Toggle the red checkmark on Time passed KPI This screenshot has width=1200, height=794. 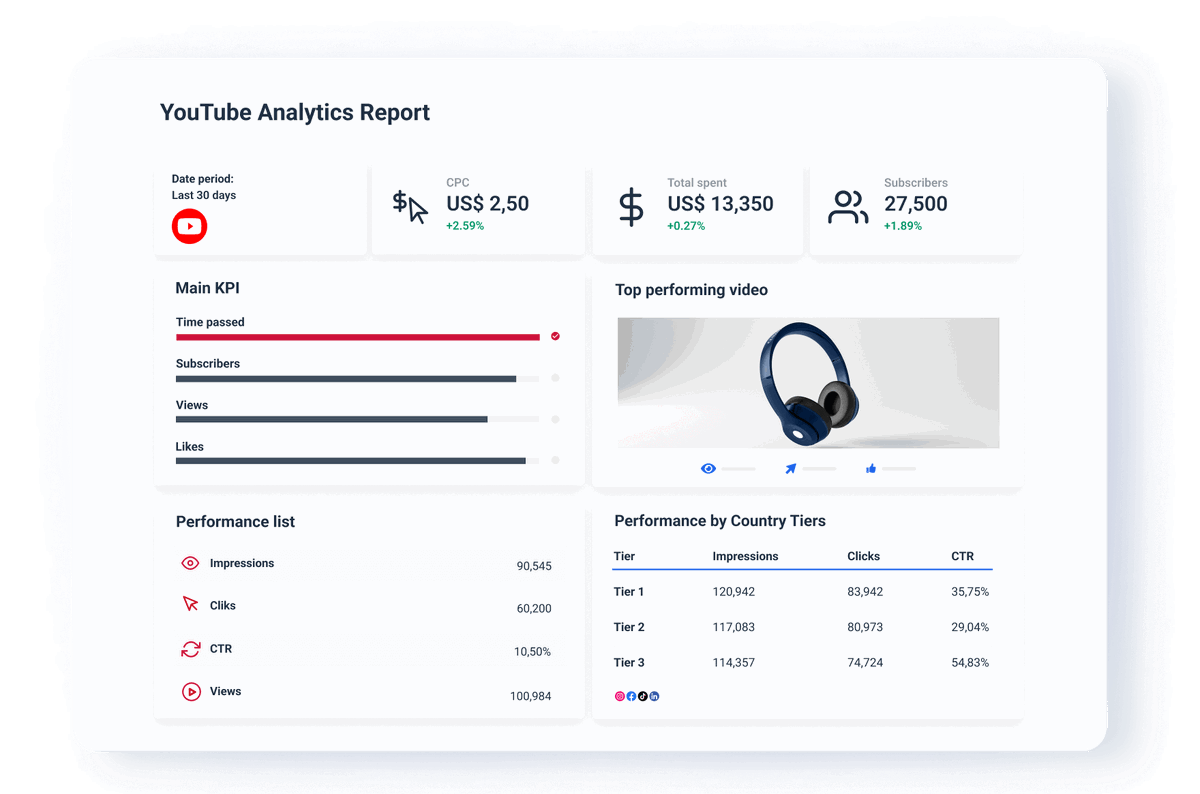click(x=555, y=336)
